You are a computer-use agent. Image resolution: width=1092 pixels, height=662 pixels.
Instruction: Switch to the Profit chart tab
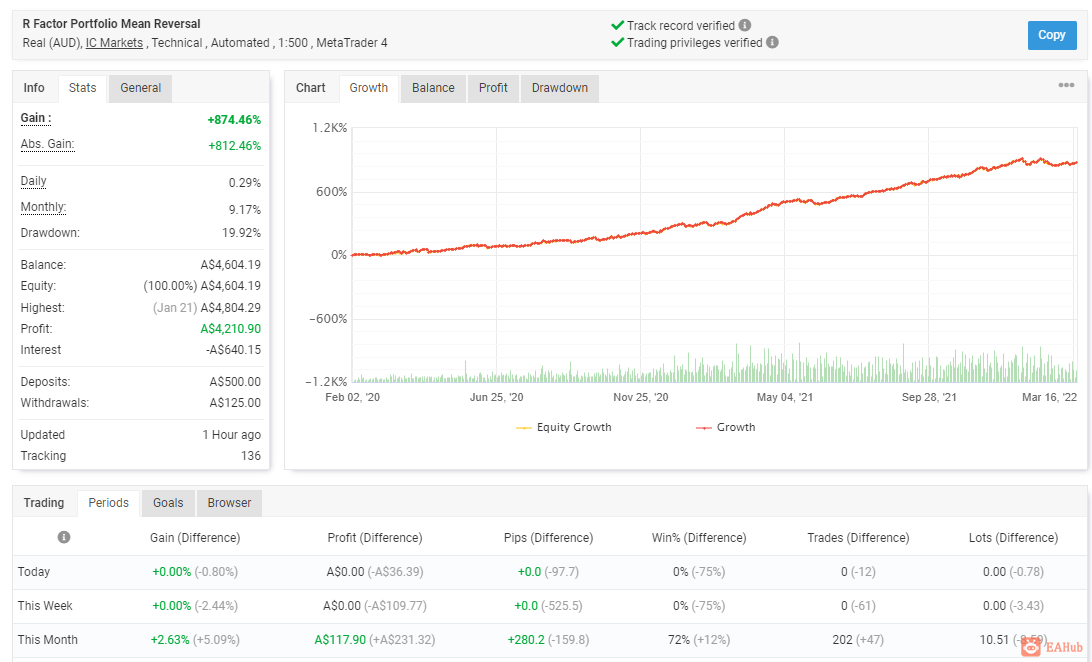coord(492,88)
